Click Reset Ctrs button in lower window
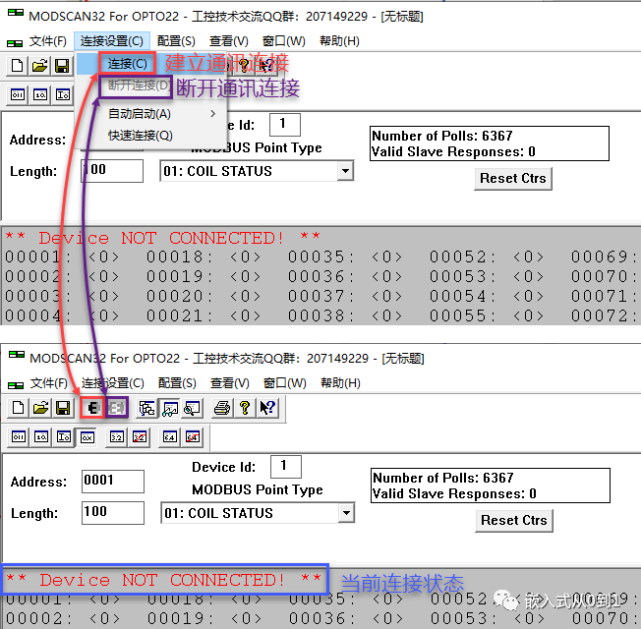641x629 pixels. coord(514,521)
